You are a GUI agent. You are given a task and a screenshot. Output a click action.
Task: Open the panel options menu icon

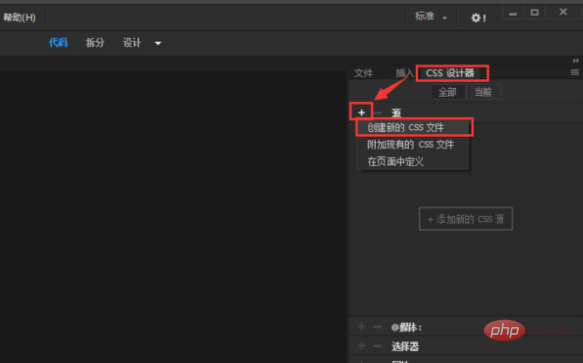pyautogui.click(x=575, y=72)
